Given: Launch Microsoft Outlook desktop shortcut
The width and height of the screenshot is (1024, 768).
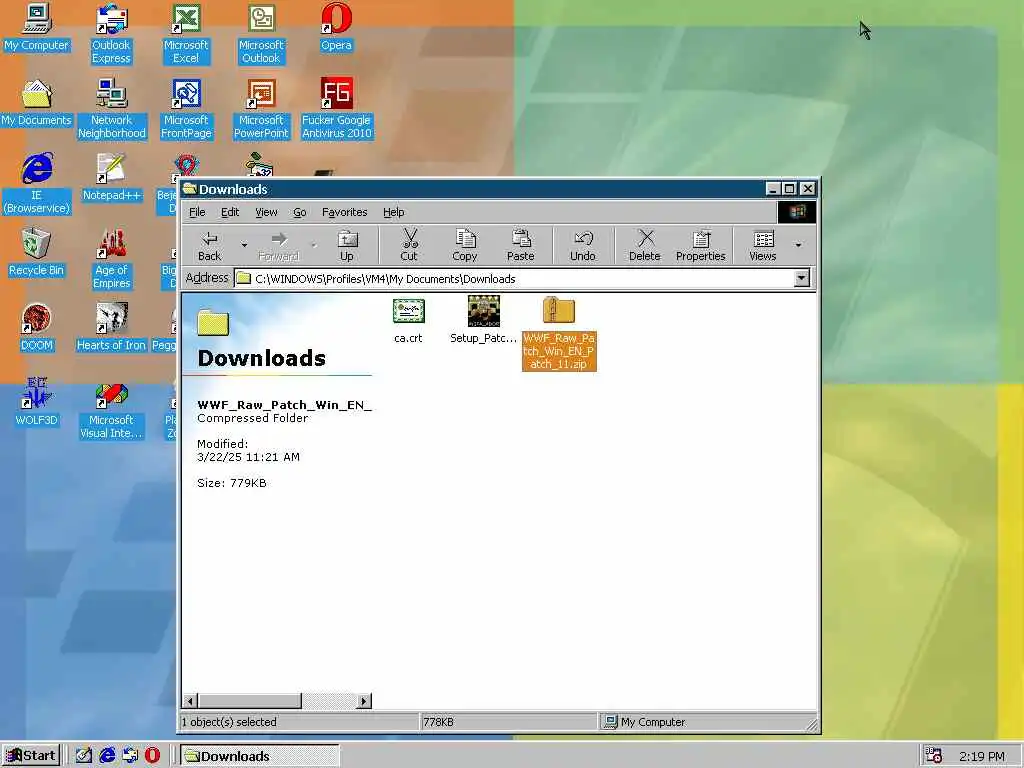Looking at the screenshot, I should point(261,34).
